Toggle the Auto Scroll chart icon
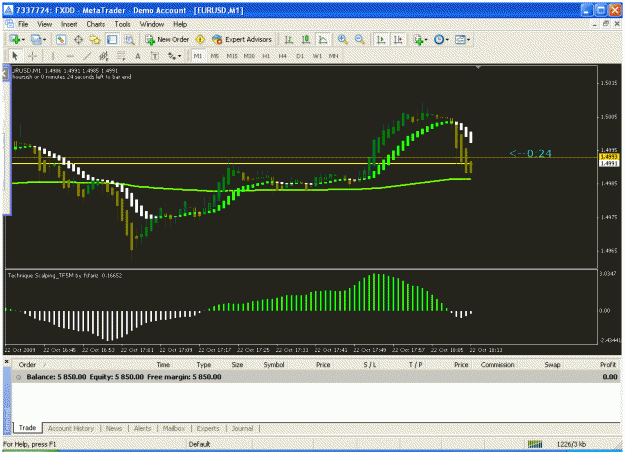 pos(381,39)
